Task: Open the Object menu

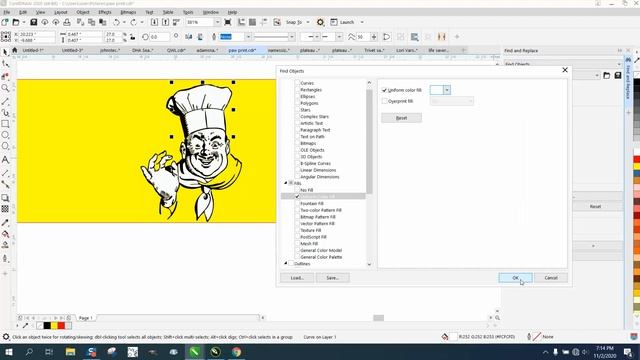Action: pos(83,12)
